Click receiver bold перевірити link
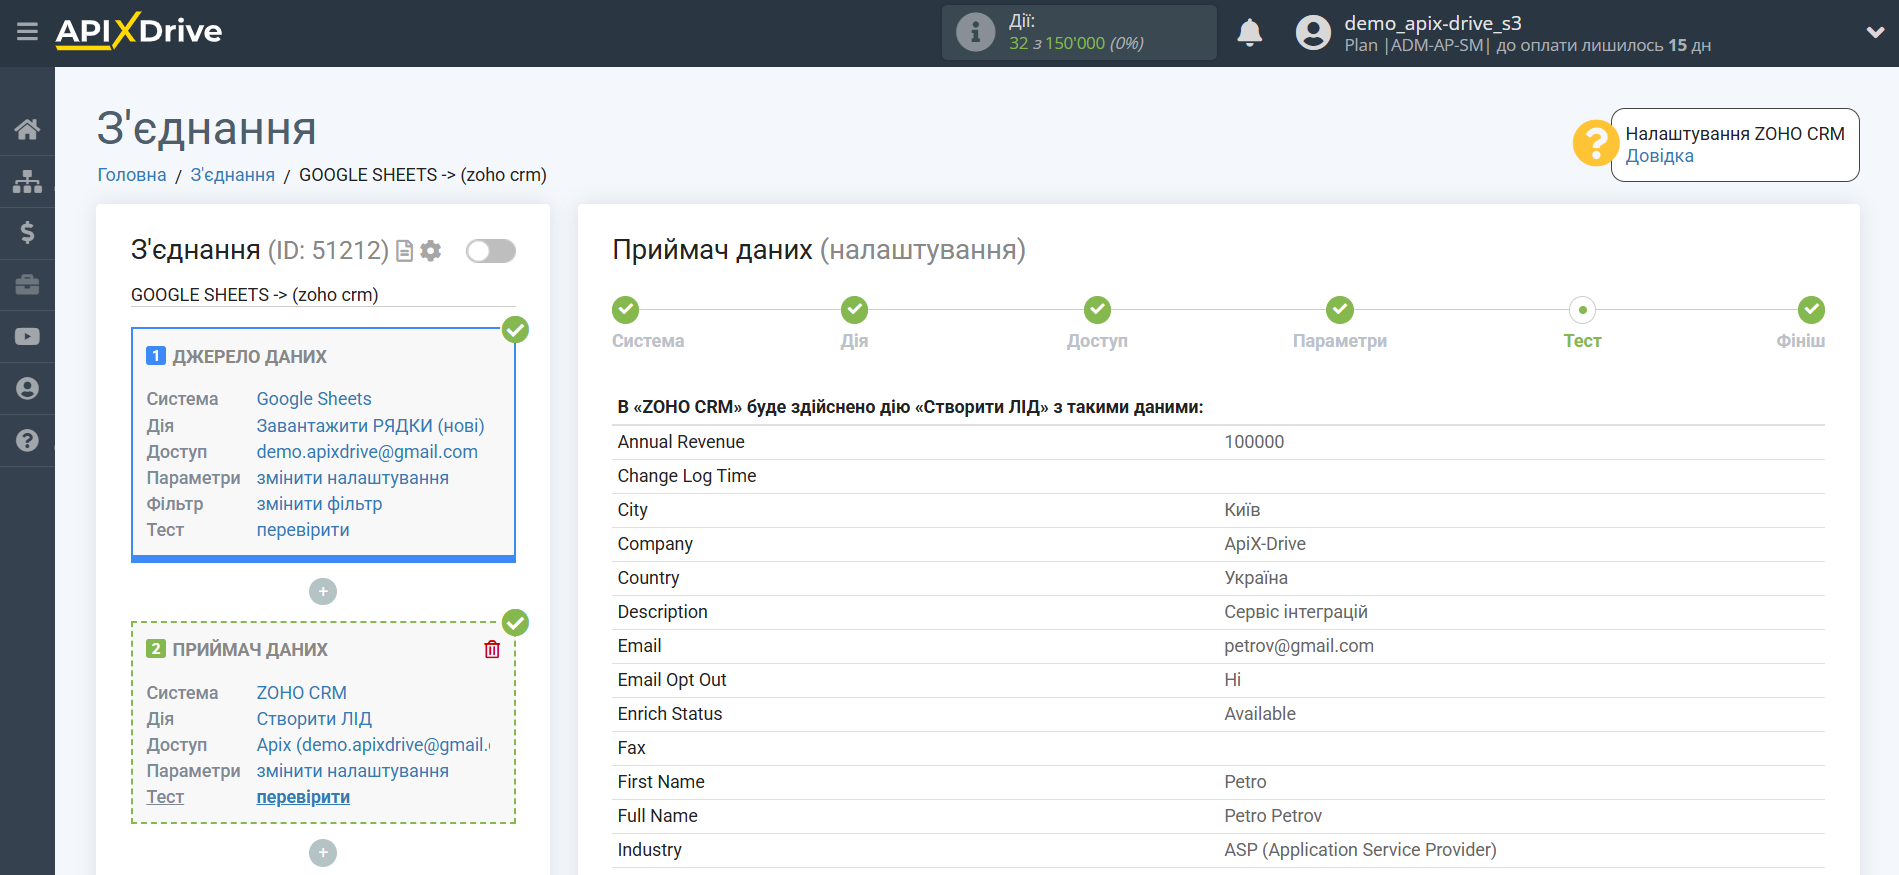Image resolution: width=1899 pixels, height=875 pixels. click(303, 797)
